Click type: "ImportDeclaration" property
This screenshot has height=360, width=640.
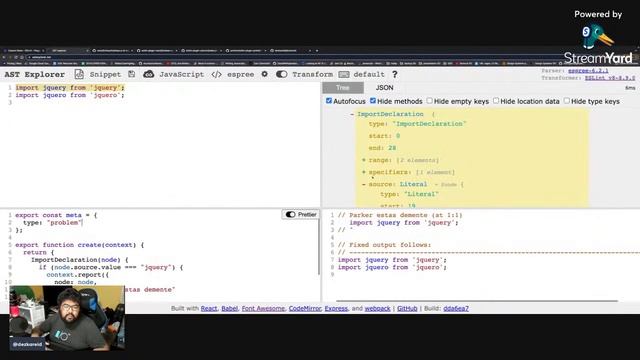417,124
